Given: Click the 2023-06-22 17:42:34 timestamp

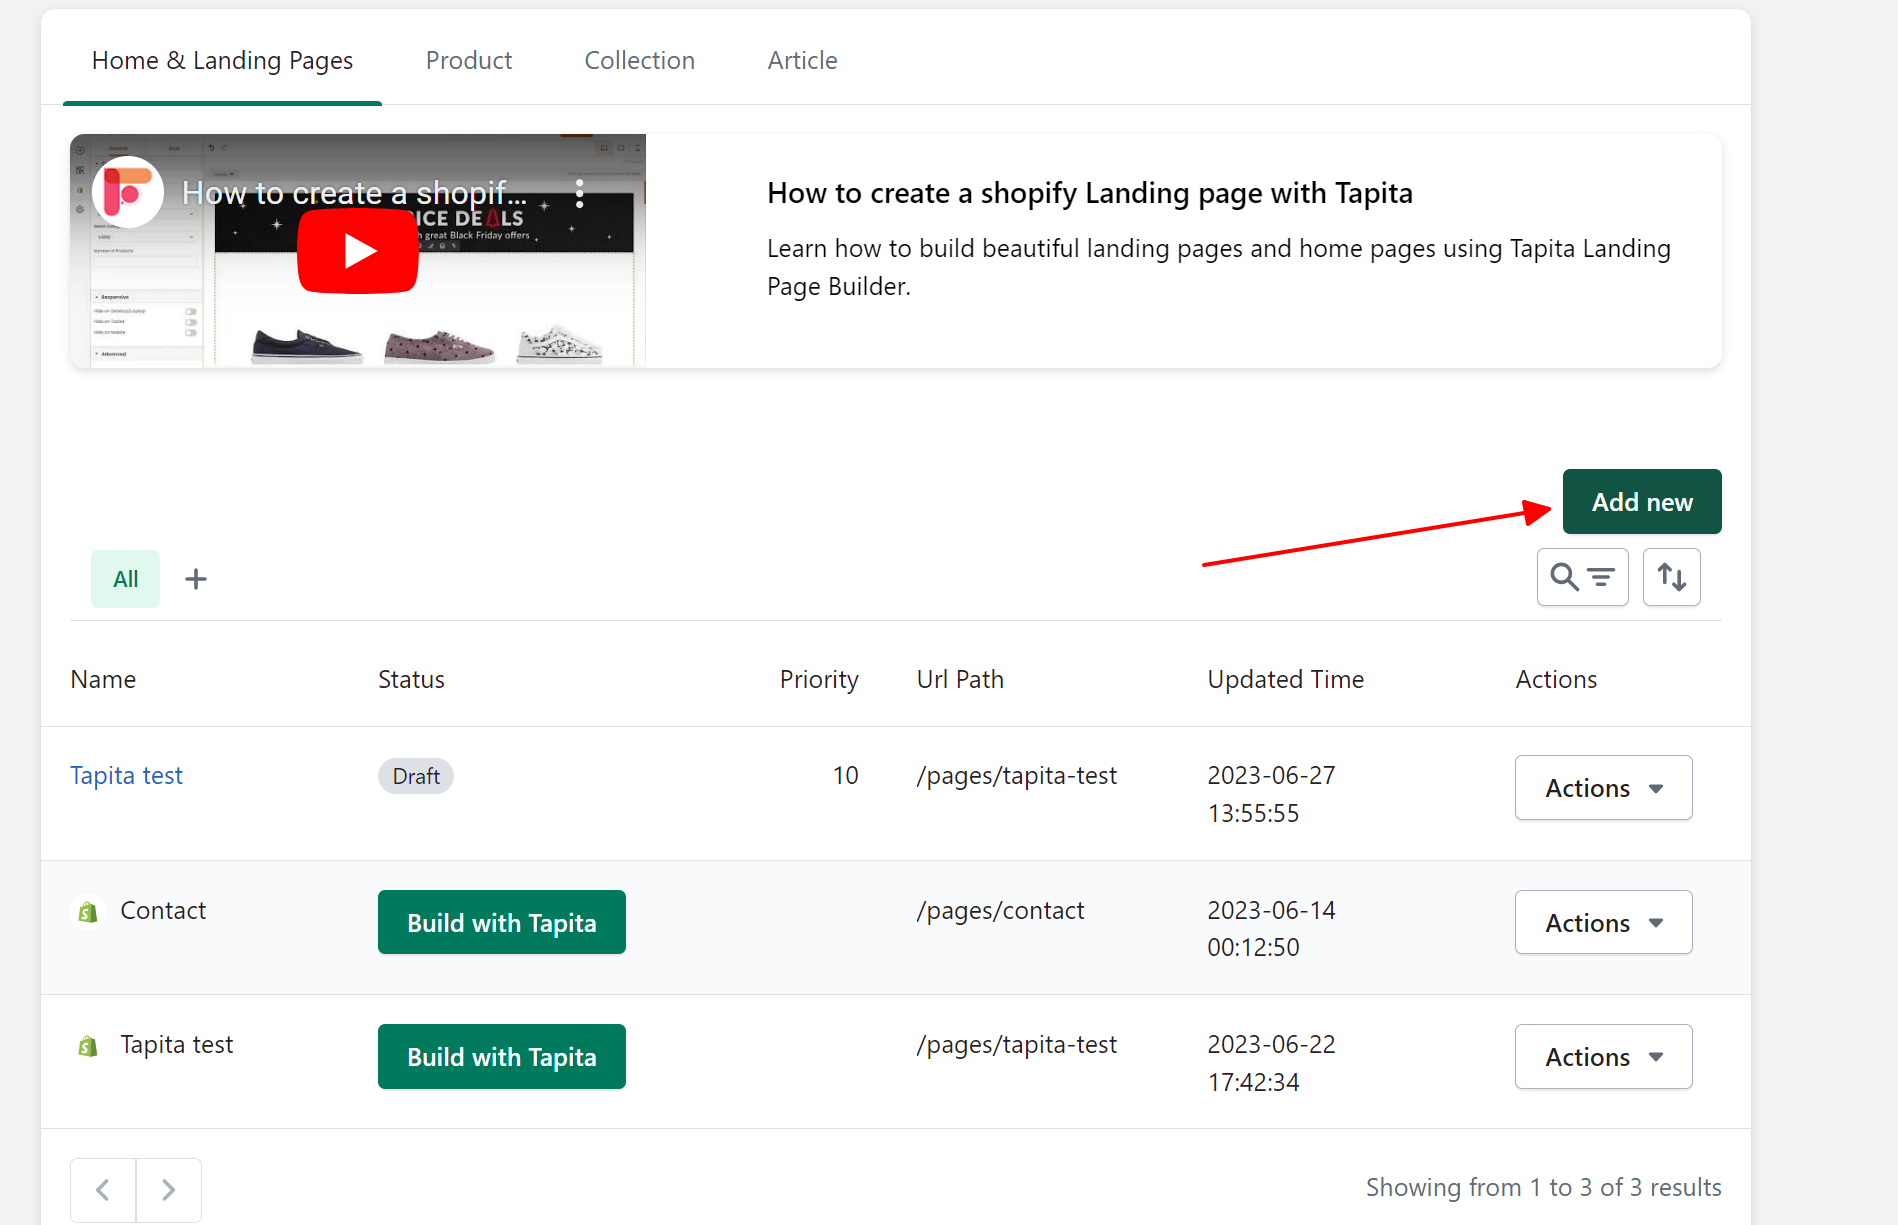Looking at the screenshot, I should click(1271, 1063).
